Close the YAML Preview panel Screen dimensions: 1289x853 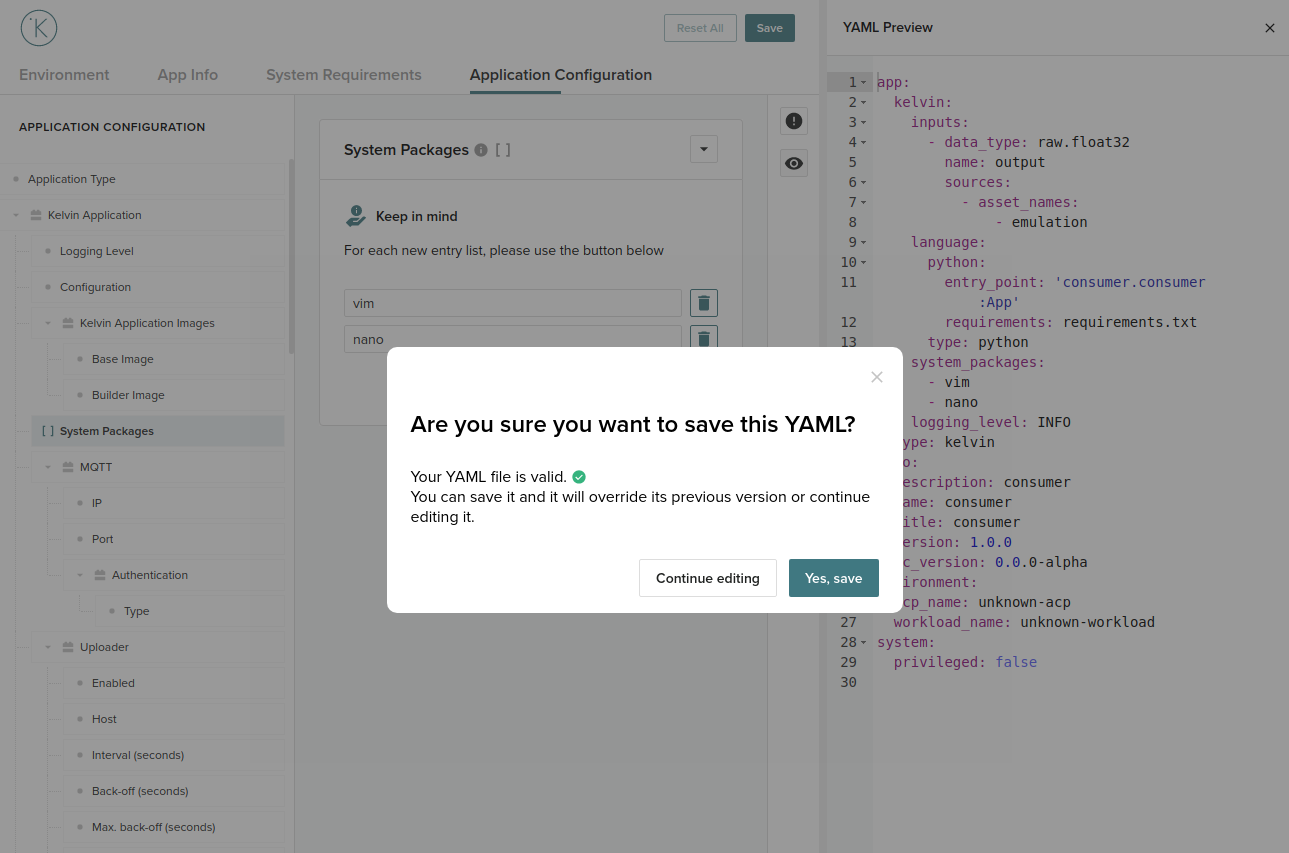pyautogui.click(x=1270, y=28)
